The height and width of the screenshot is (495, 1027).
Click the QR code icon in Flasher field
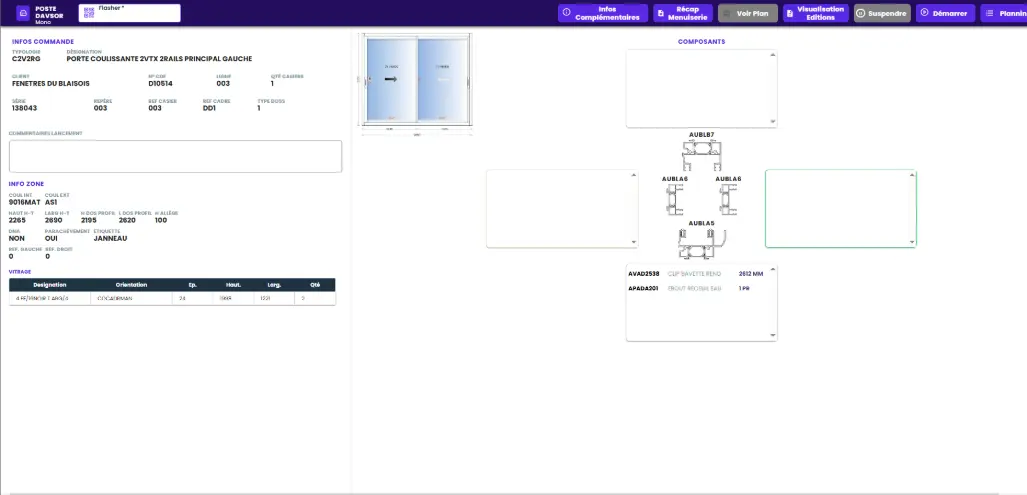(x=88, y=13)
